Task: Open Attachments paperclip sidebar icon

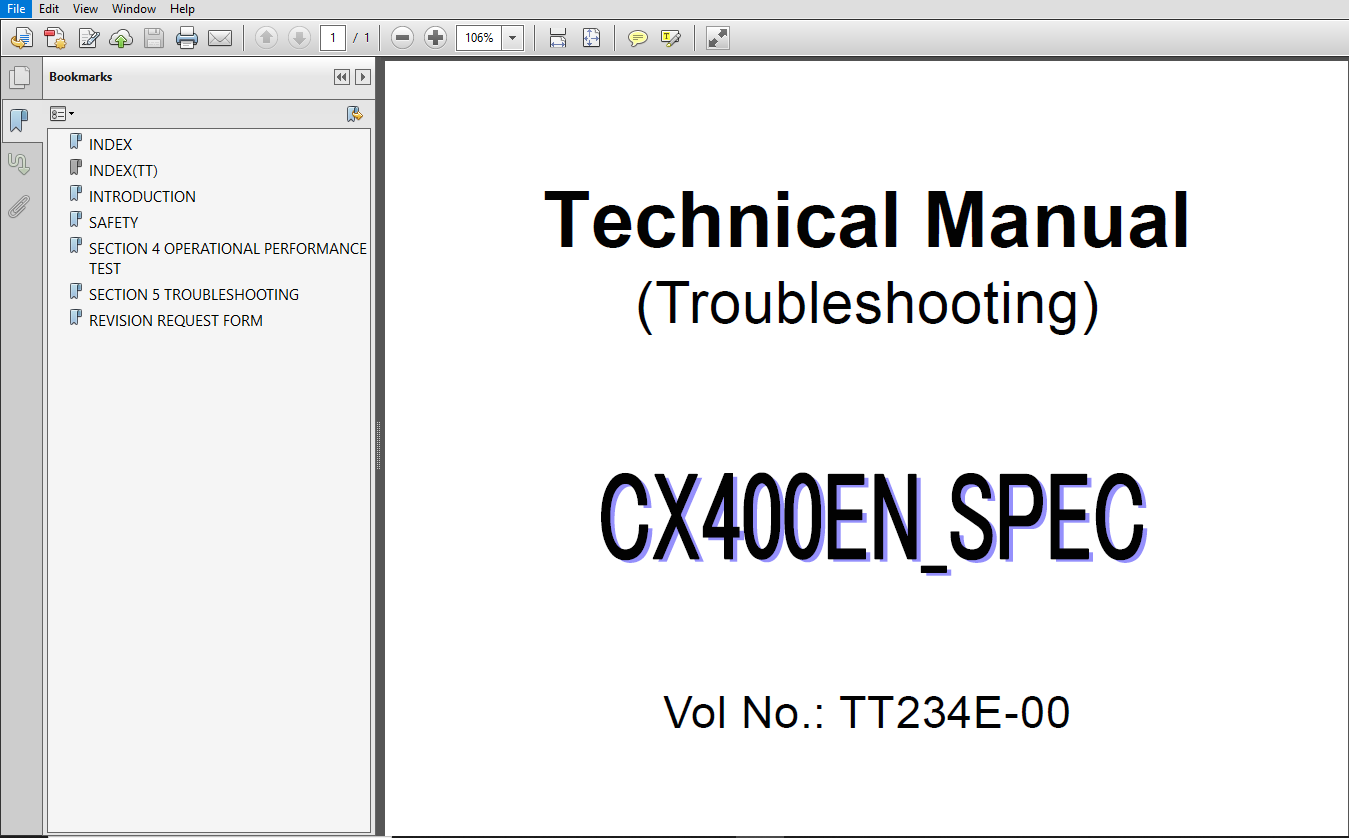Action: 19,206
